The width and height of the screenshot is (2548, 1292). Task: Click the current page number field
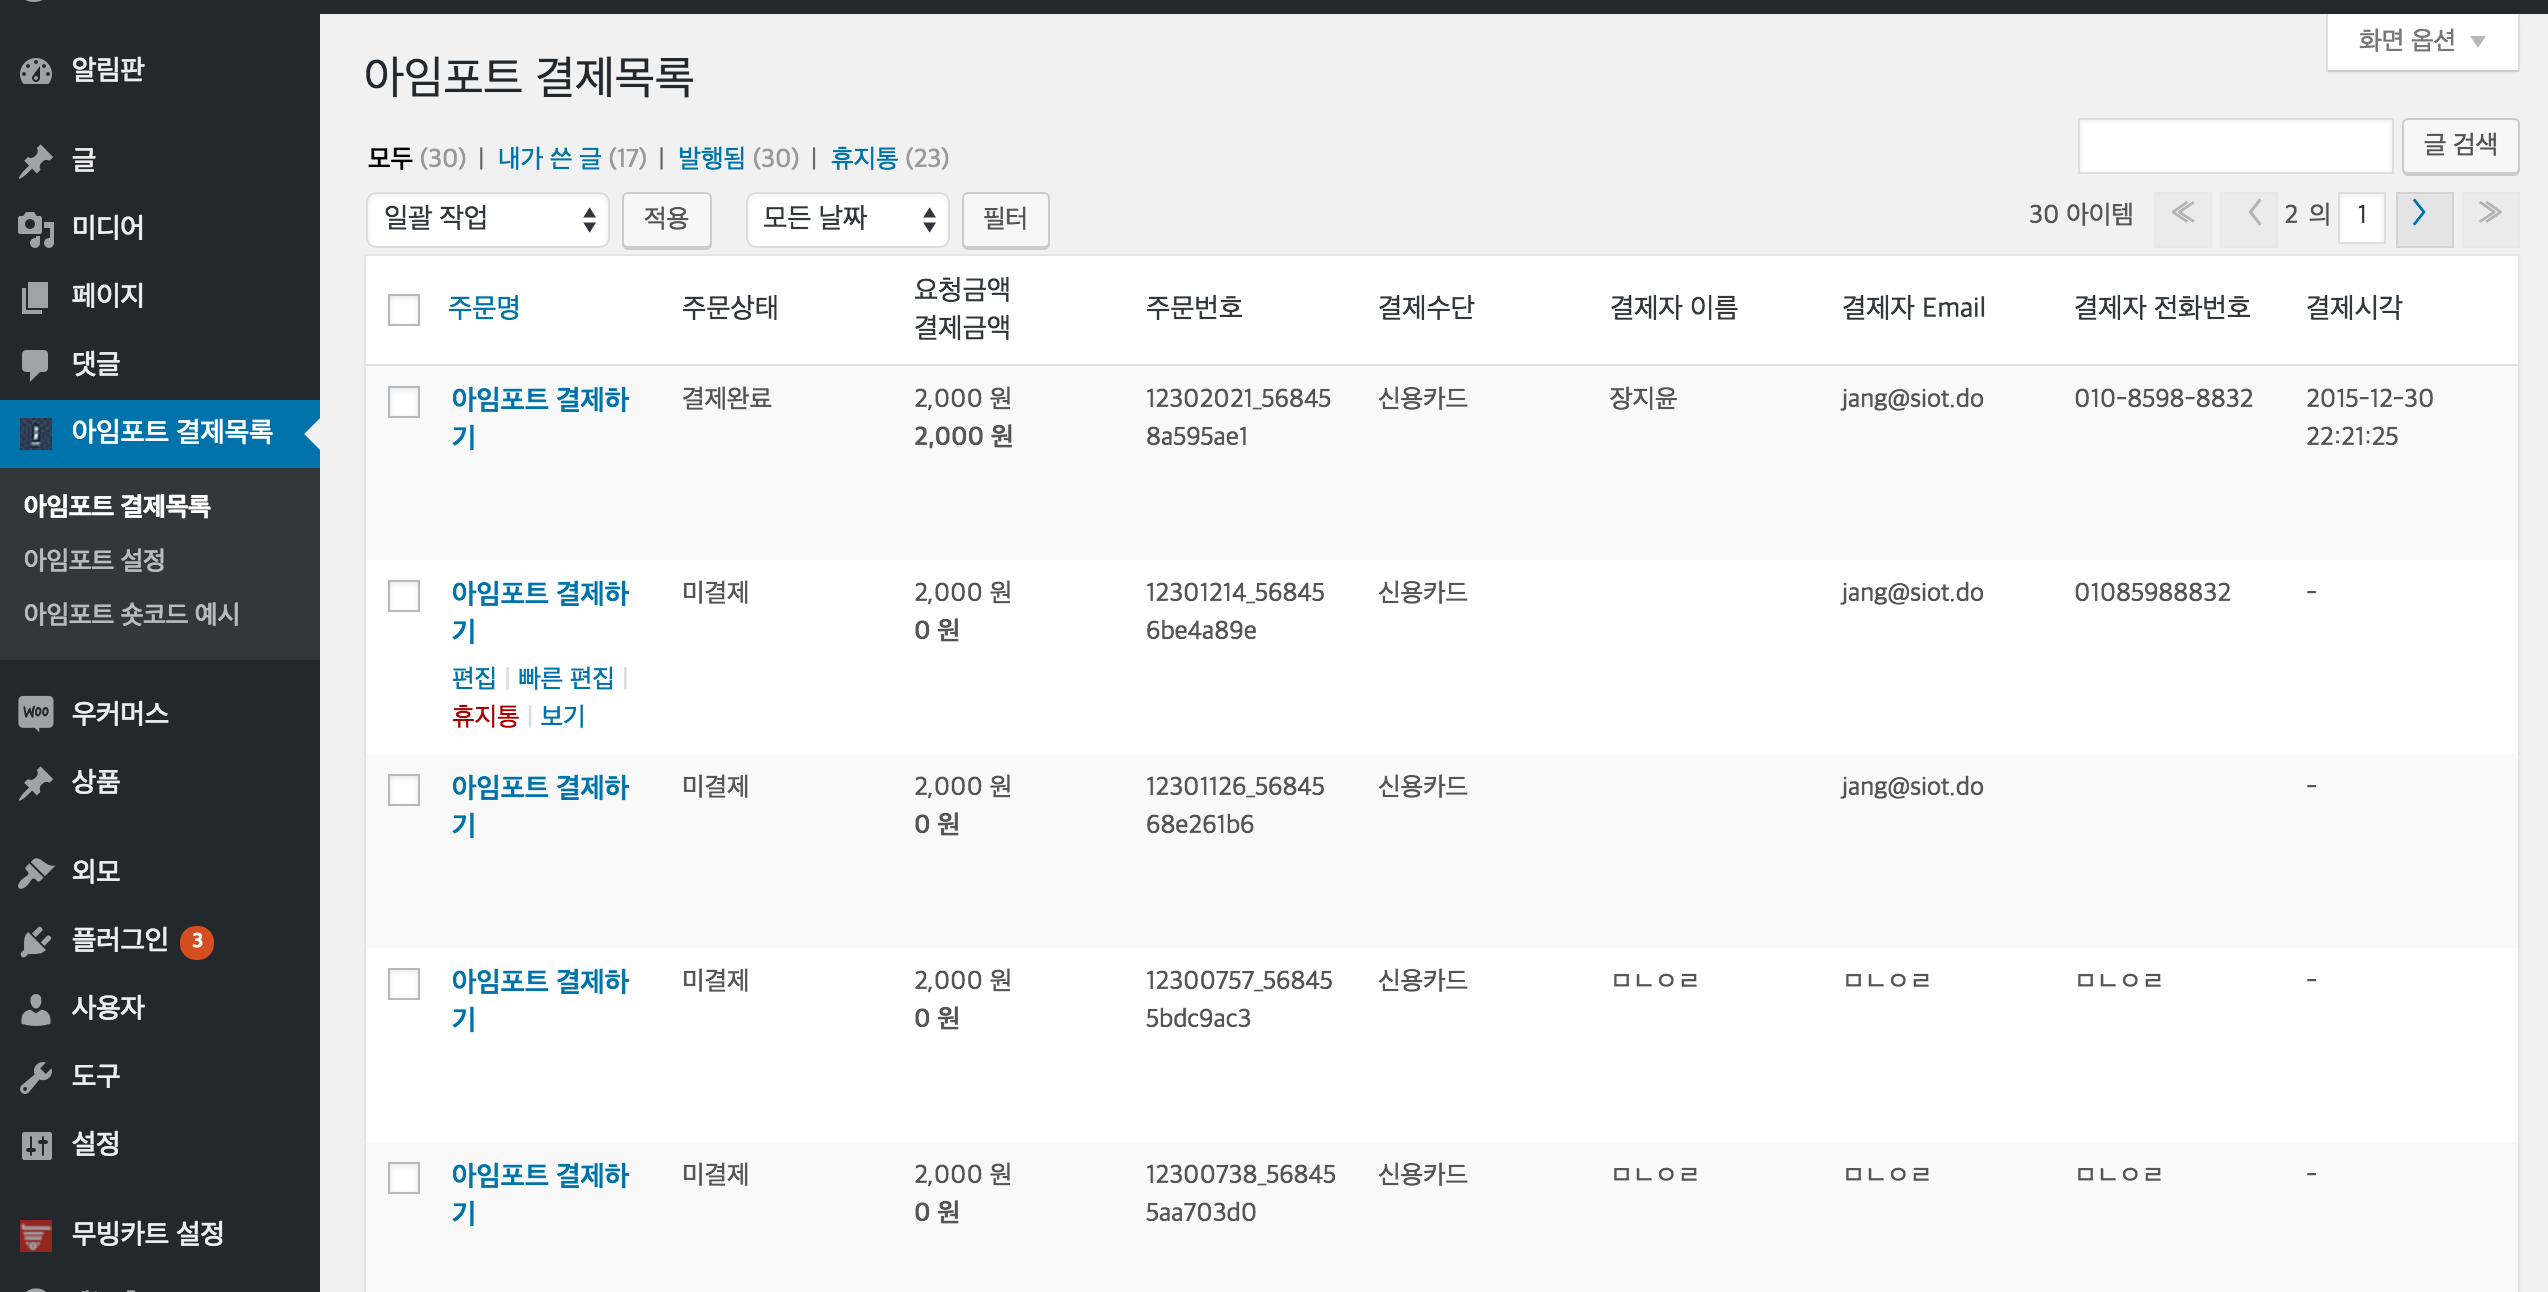tap(2362, 218)
